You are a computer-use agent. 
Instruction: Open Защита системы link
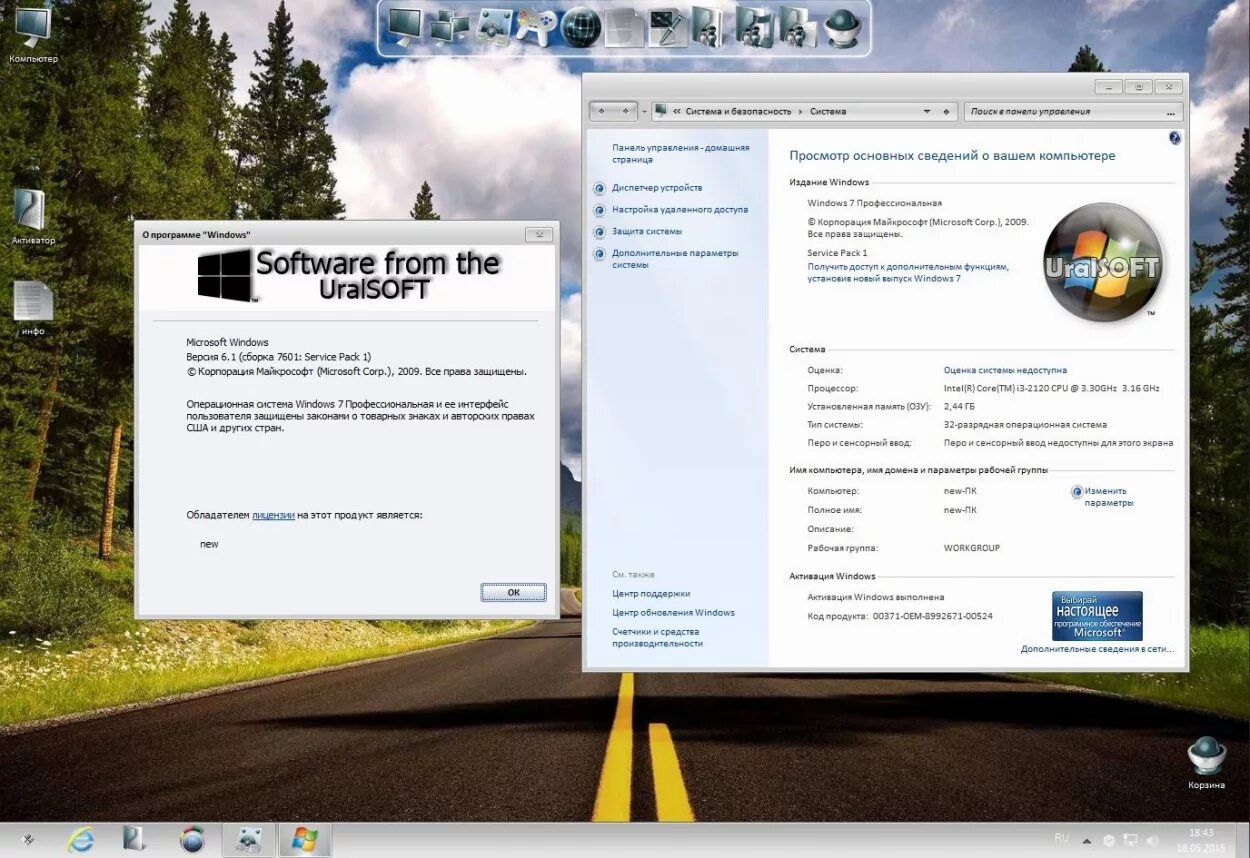coord(647,232)
